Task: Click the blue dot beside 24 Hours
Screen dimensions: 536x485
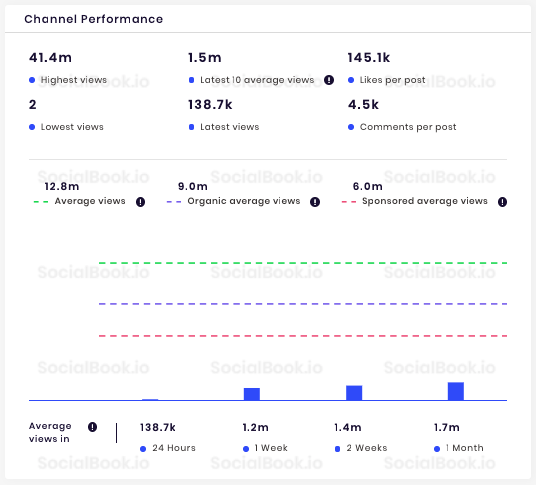Action: point(143,449)
